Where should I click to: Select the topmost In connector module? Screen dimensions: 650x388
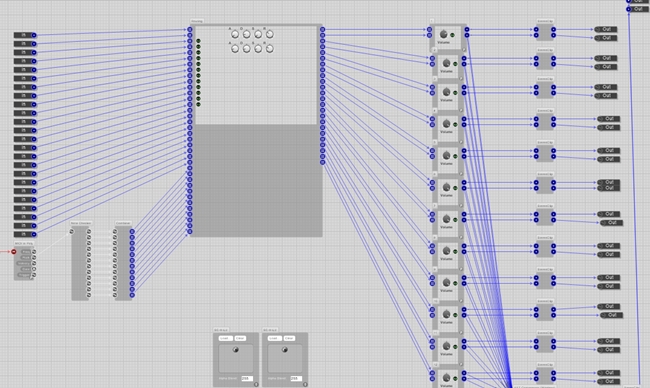click(x=25, y=35)
